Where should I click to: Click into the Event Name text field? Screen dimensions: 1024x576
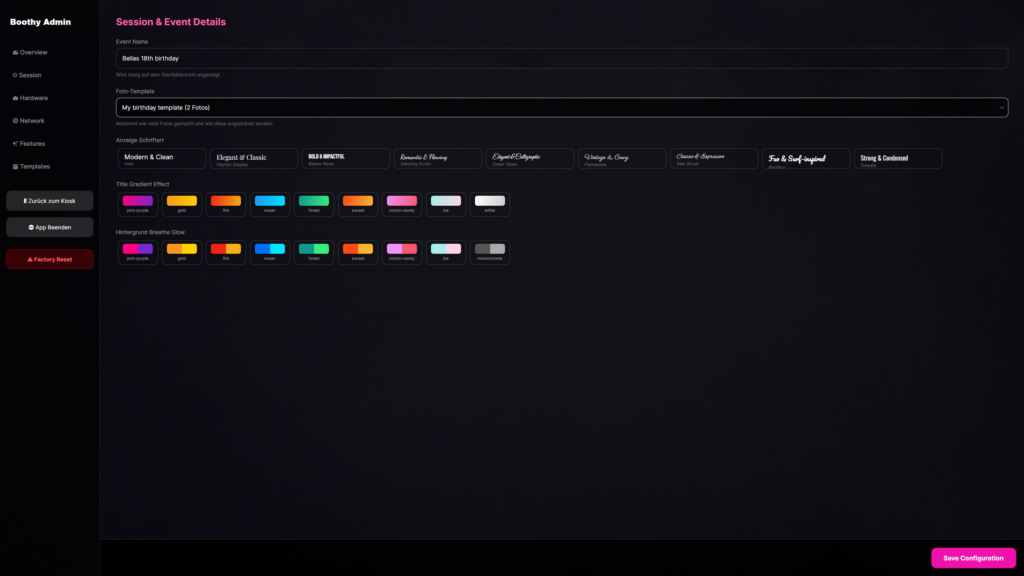pos(560,58)
